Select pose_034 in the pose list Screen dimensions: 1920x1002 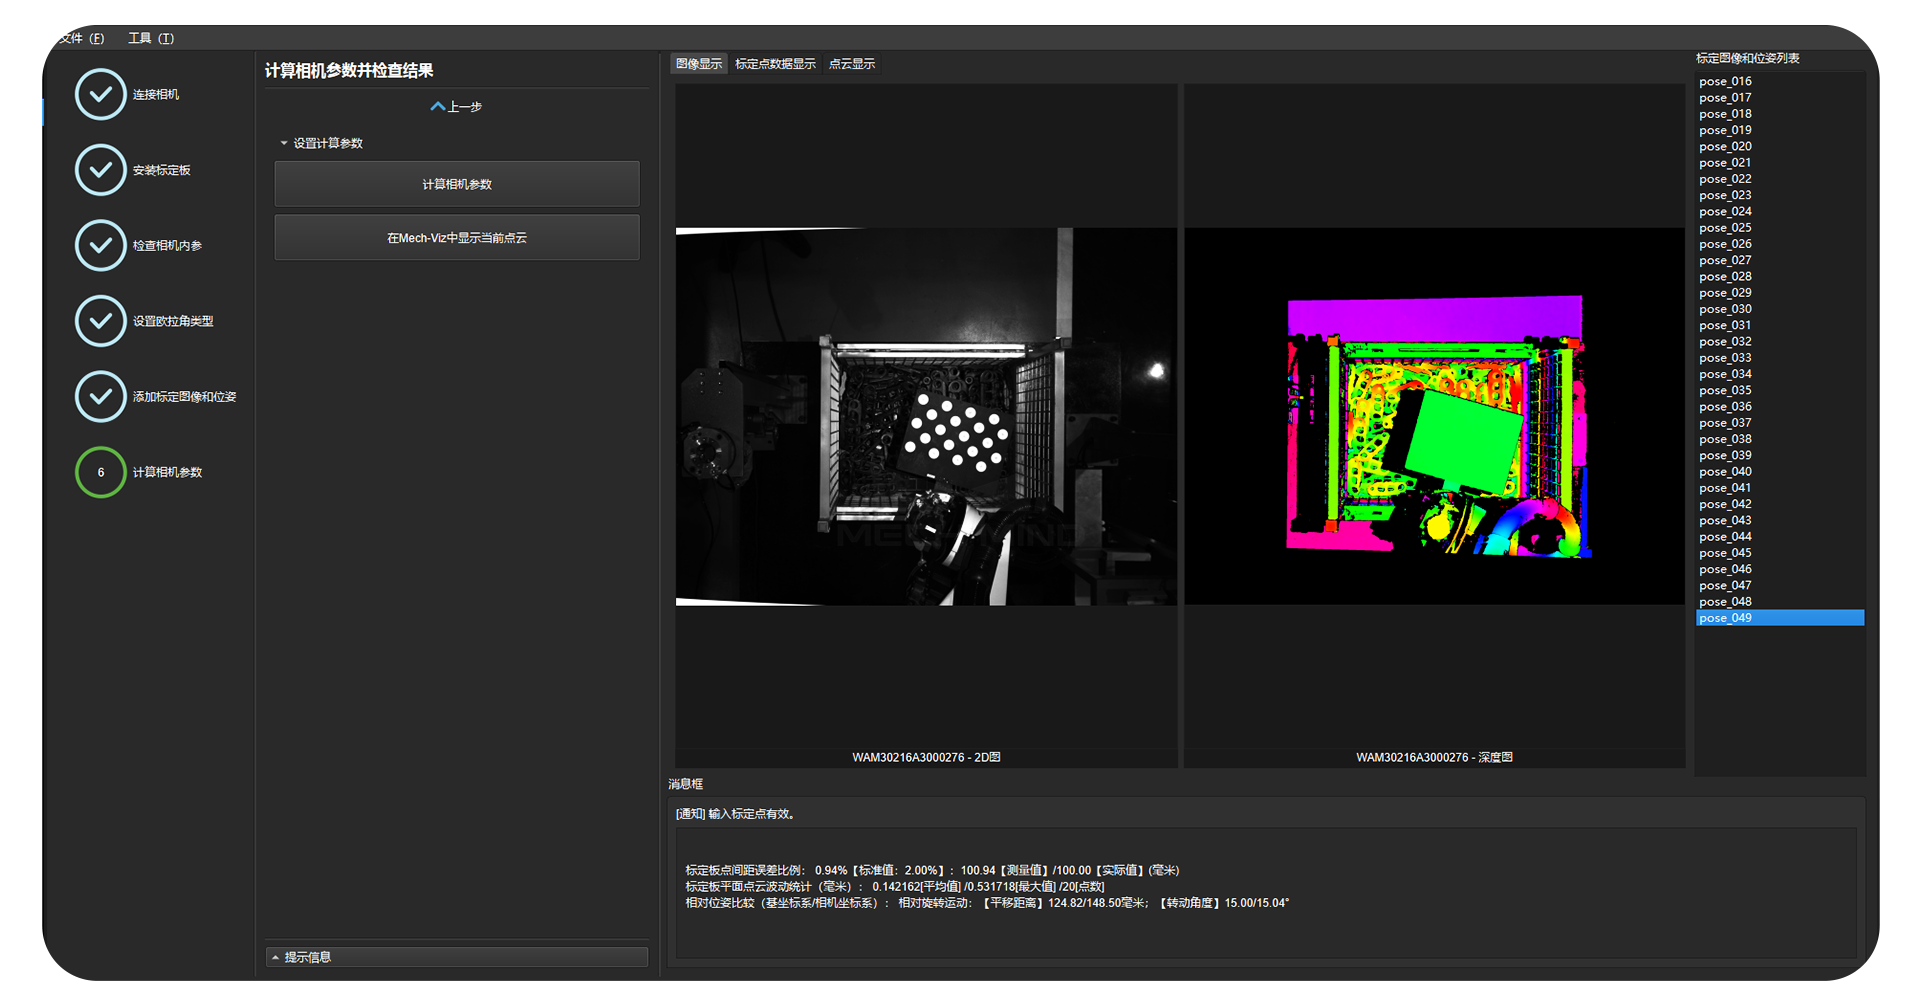point(1780,374)
